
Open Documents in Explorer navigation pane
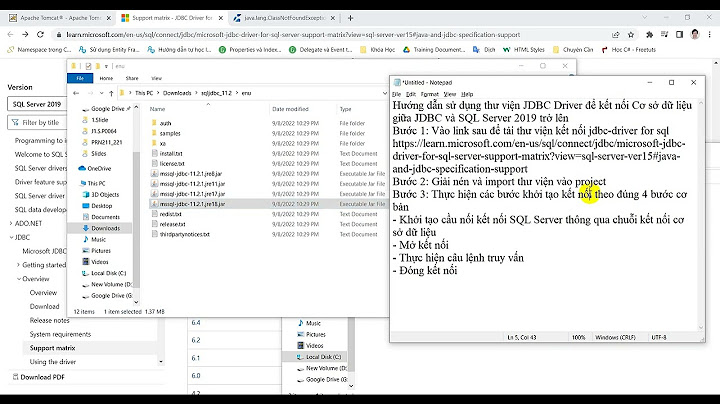coord(105,217)
